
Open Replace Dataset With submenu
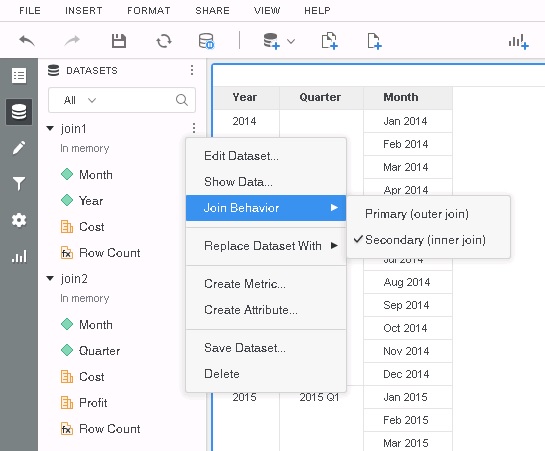[266, 246]
